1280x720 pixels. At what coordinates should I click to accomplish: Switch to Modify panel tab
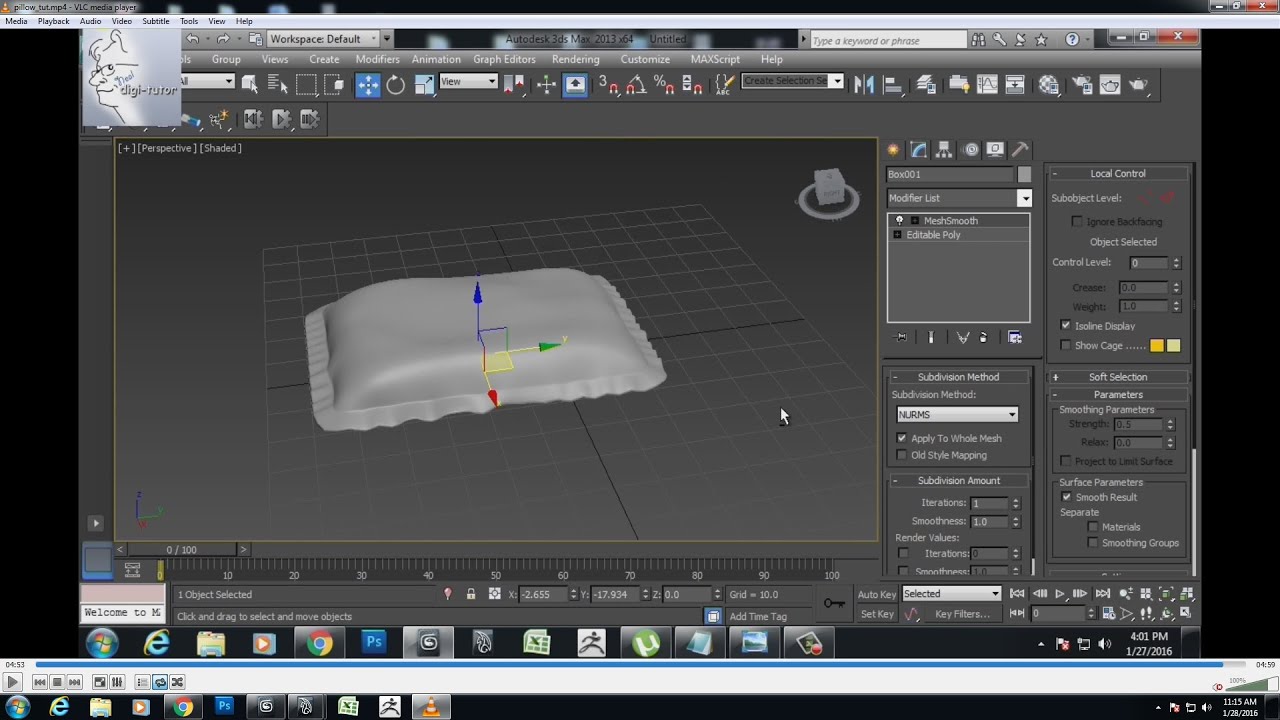click(918, 150)
